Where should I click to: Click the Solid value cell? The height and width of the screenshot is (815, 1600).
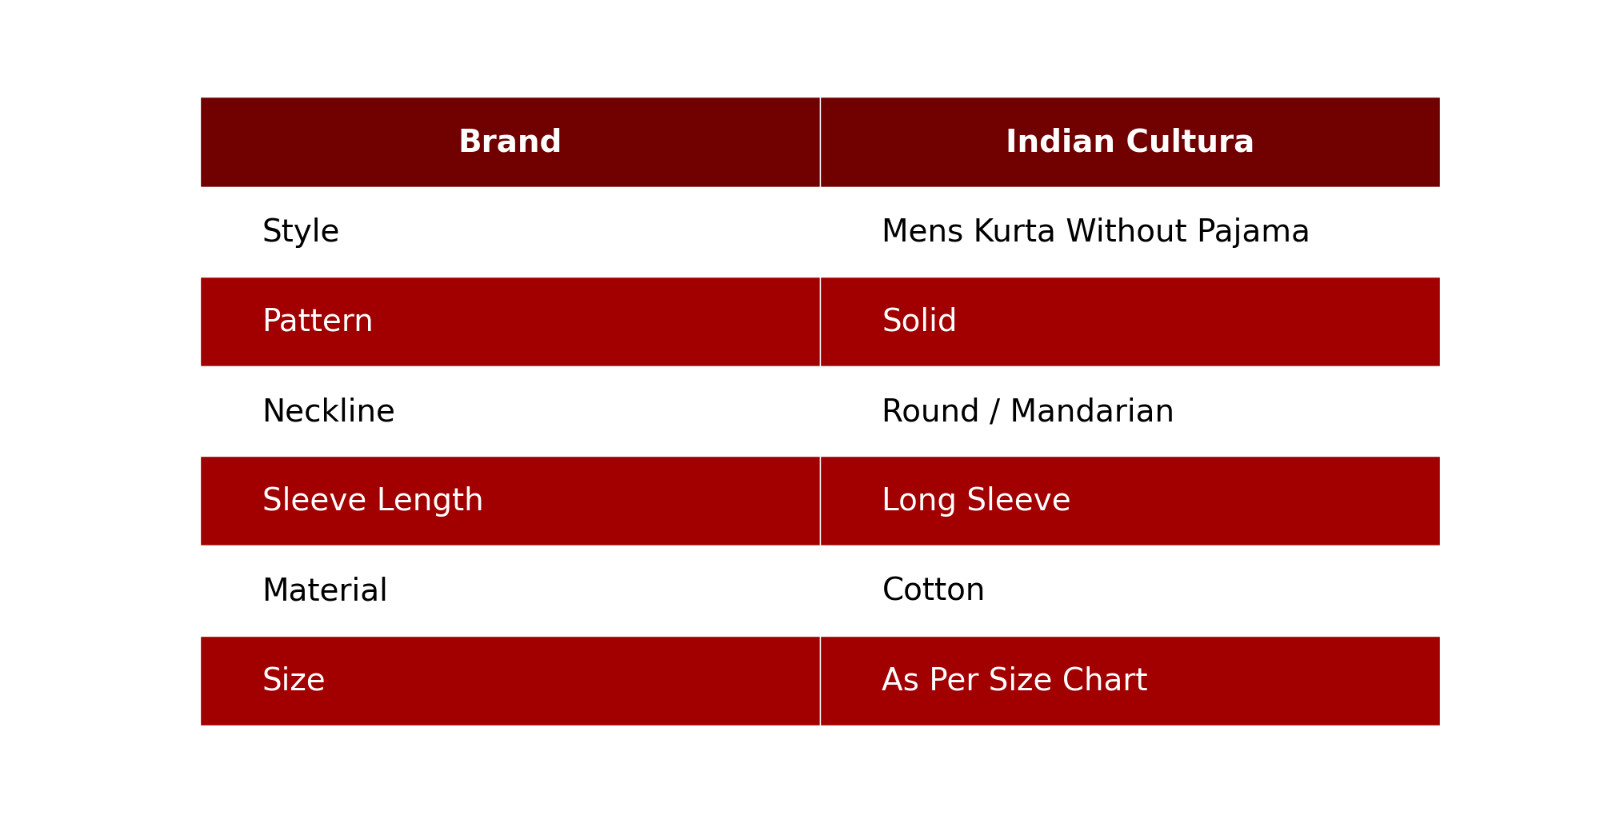pyautogui.click(x=918, y=321)
